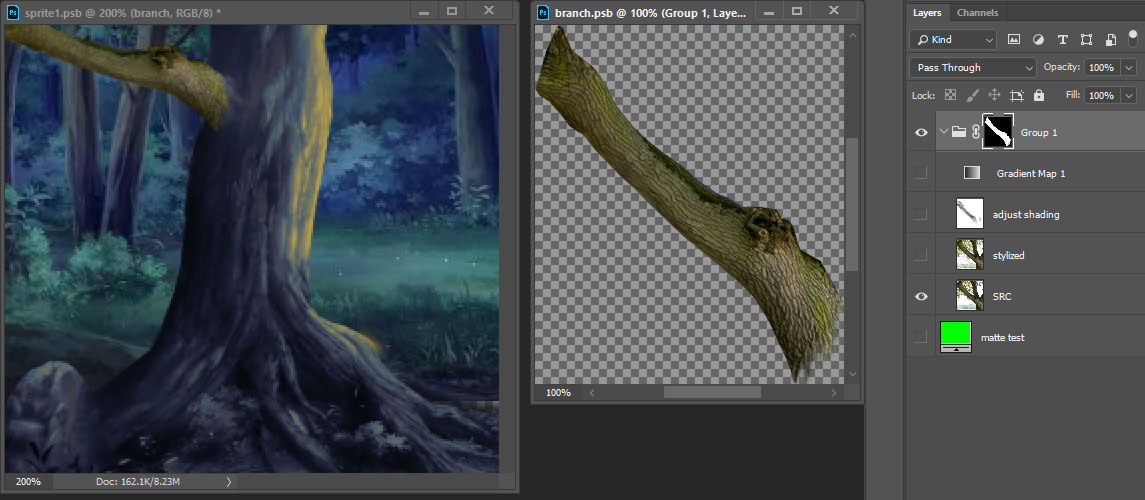Hide the SRC layer
Screen dimensions: 1145x500
(x=921, y=296)
